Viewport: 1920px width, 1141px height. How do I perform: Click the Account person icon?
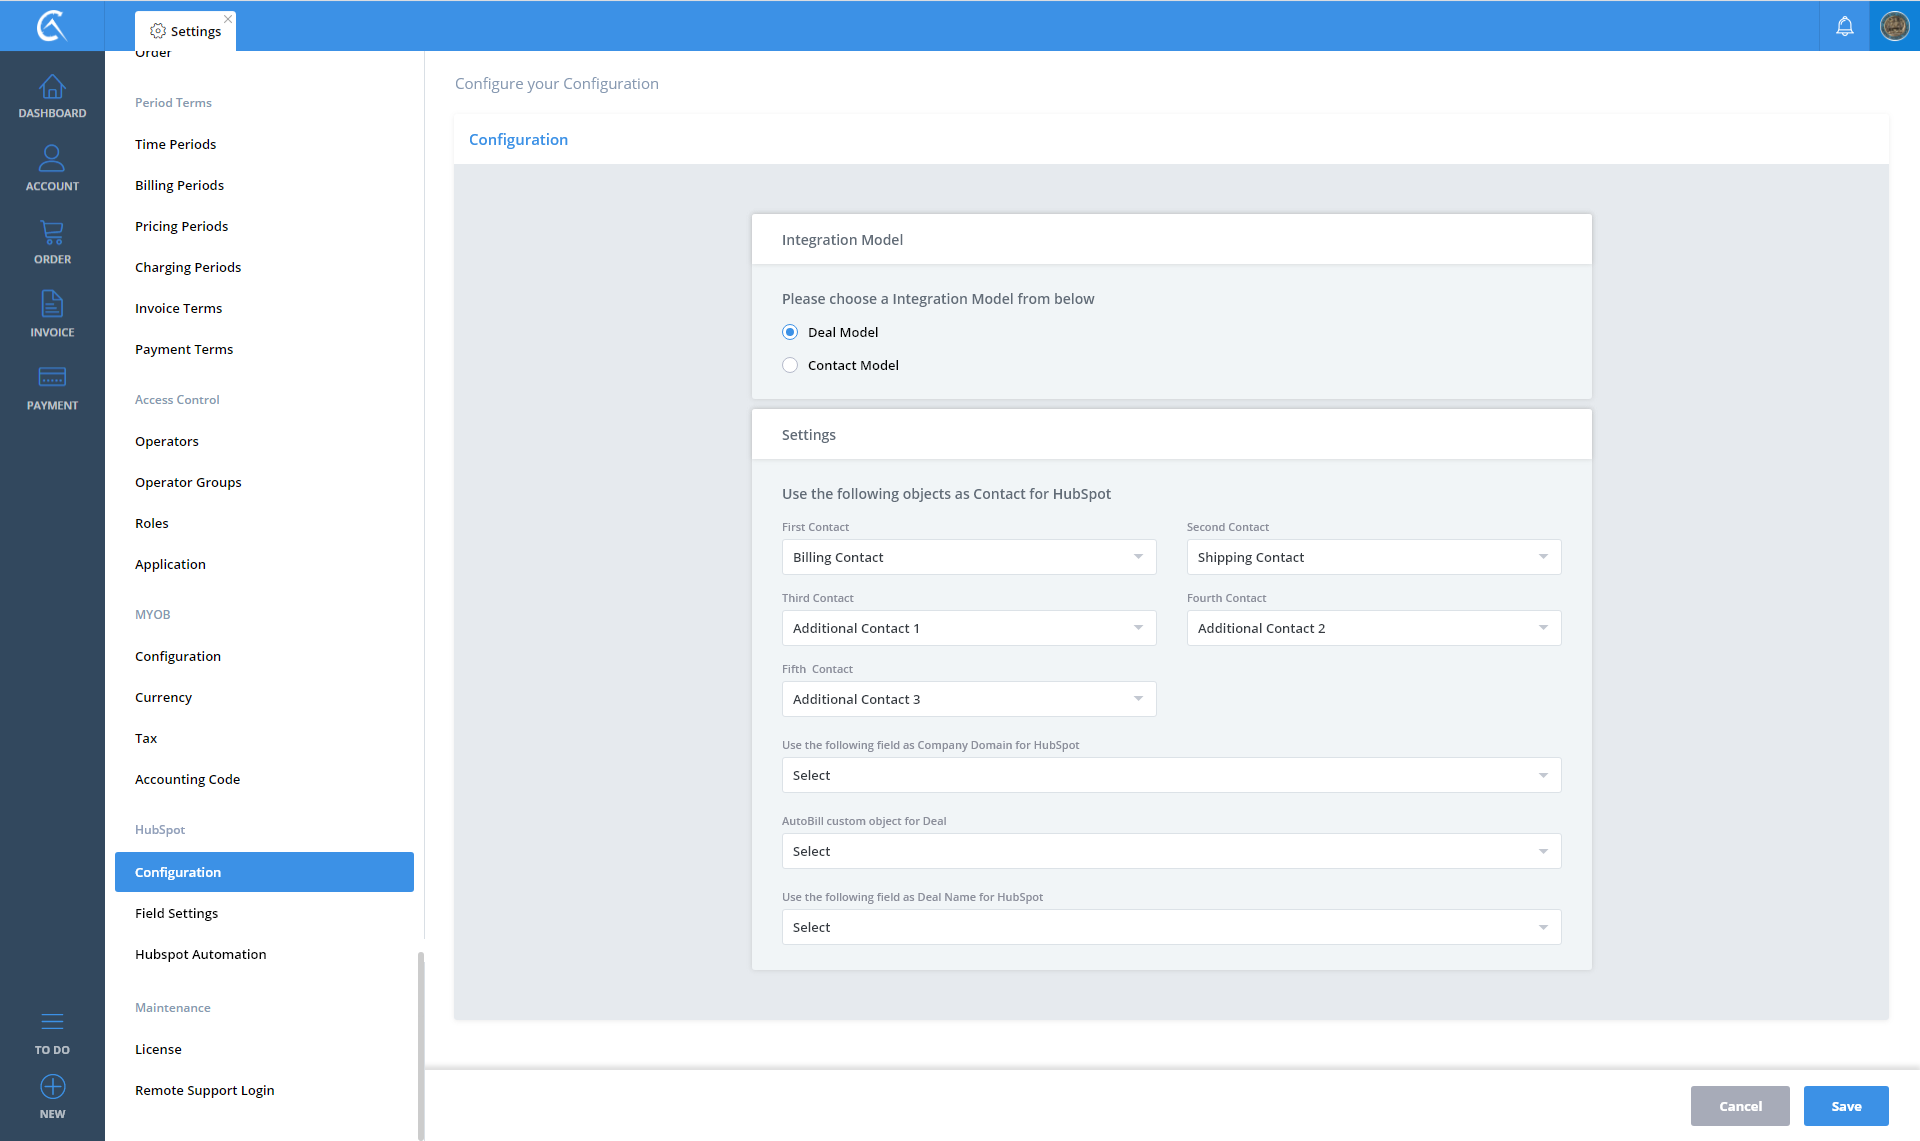tap(52, 159)
